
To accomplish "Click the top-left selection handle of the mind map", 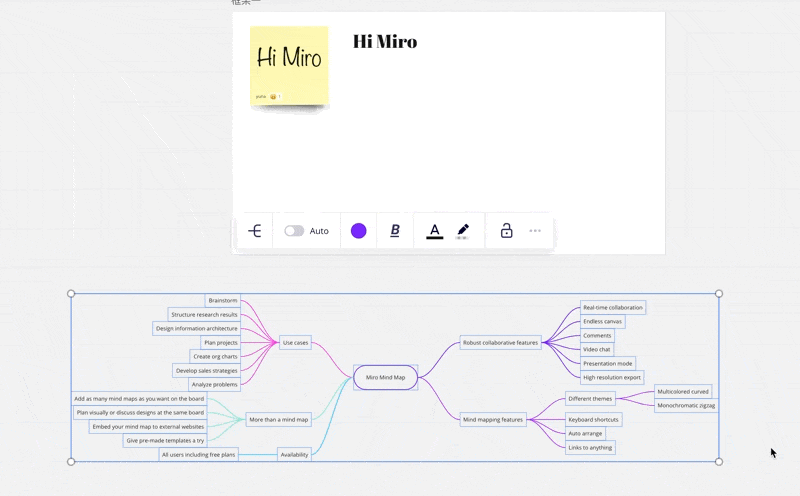I will click(x=71, y=293).
